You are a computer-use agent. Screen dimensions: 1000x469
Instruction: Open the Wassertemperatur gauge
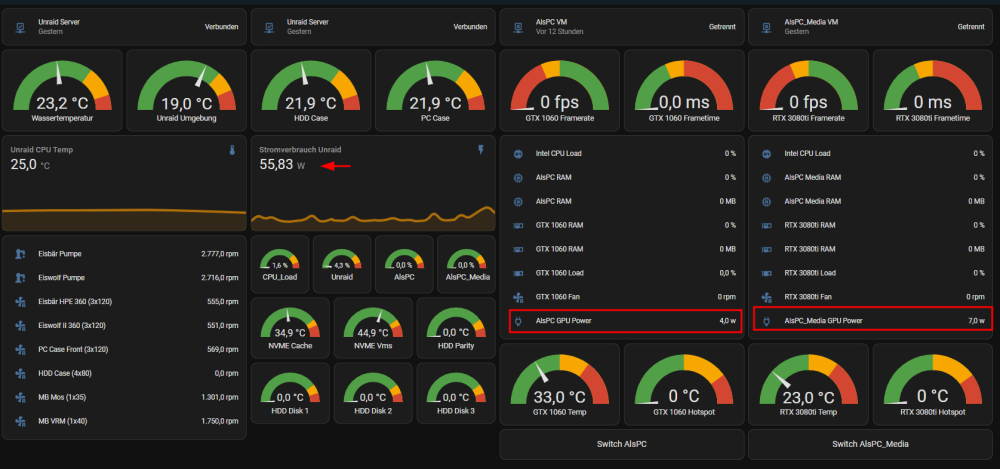[62, 91]
